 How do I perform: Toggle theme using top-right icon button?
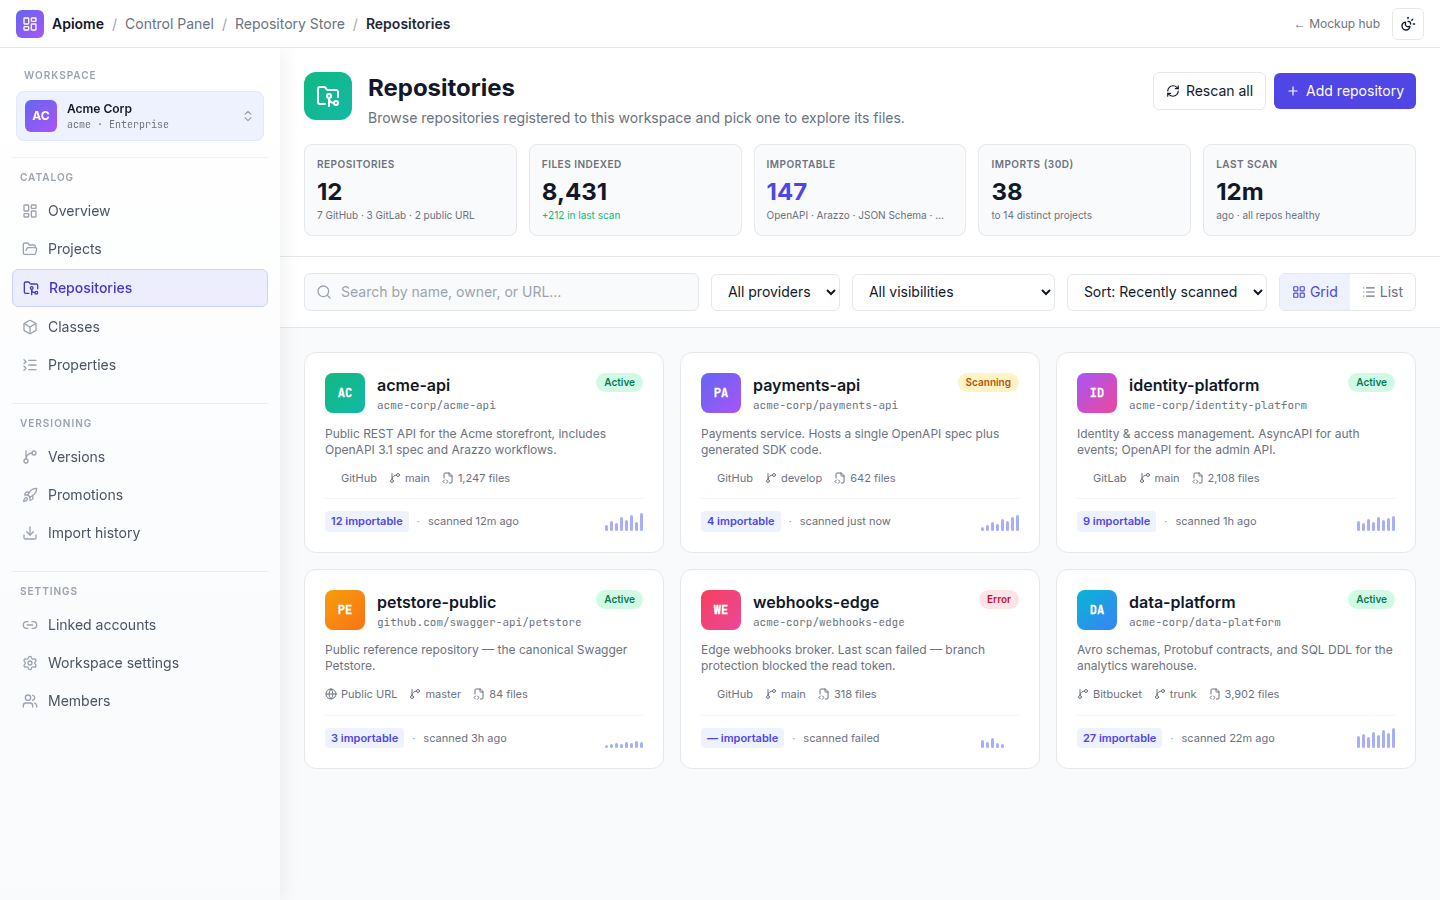(x=1408, y=24)
